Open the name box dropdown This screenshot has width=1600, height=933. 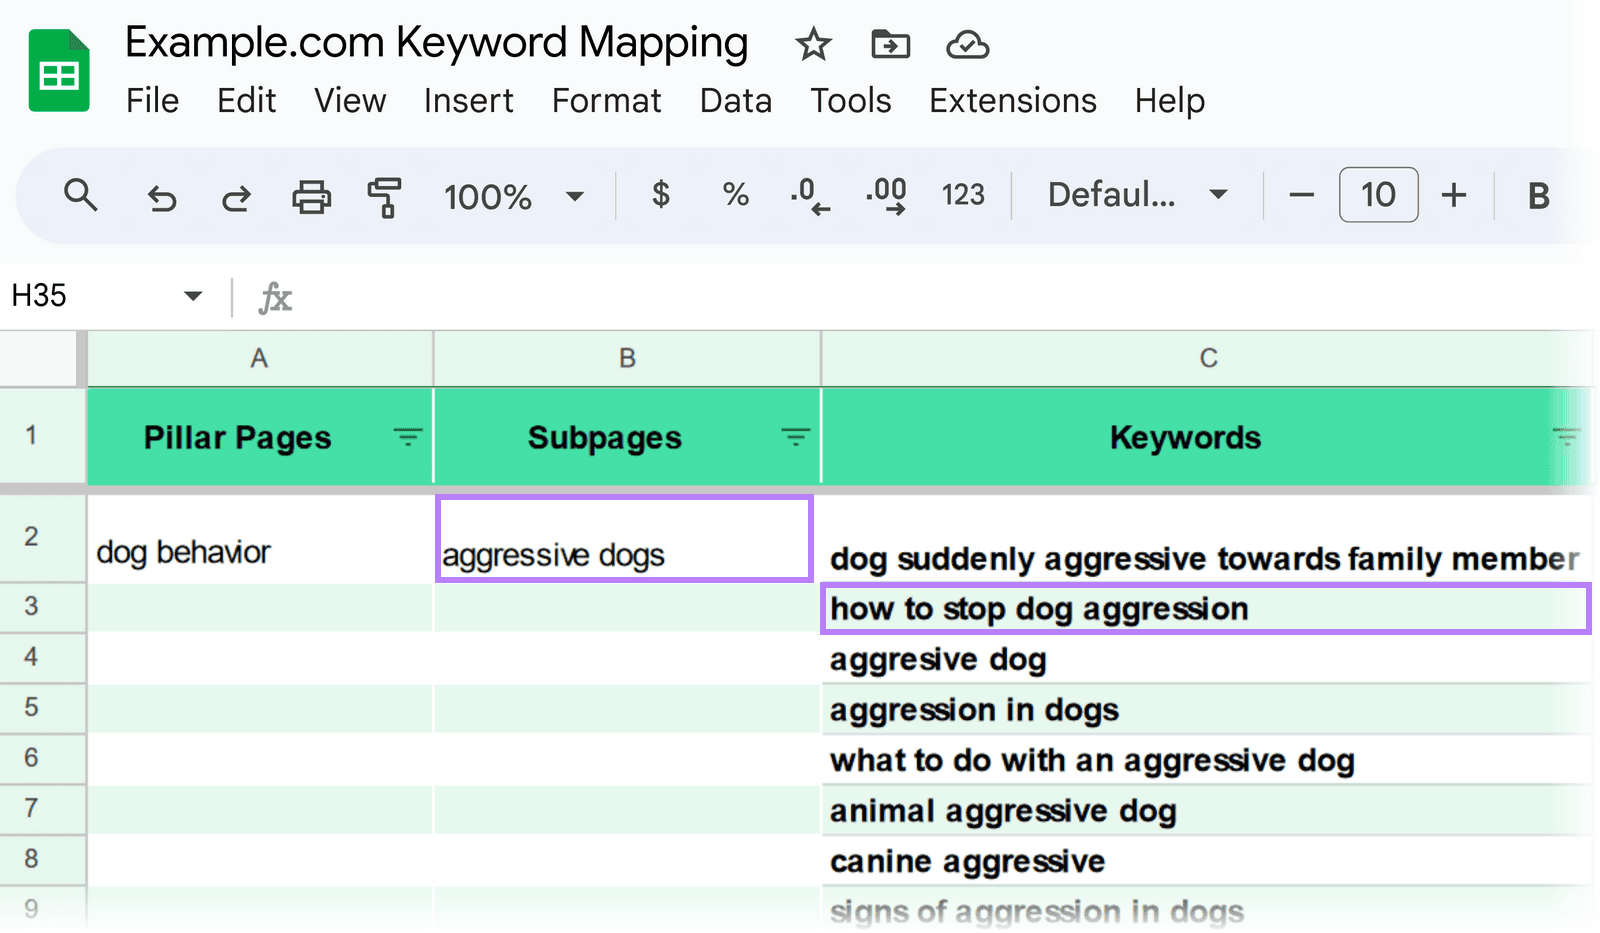pyautogui.click(x=192, y=296)
